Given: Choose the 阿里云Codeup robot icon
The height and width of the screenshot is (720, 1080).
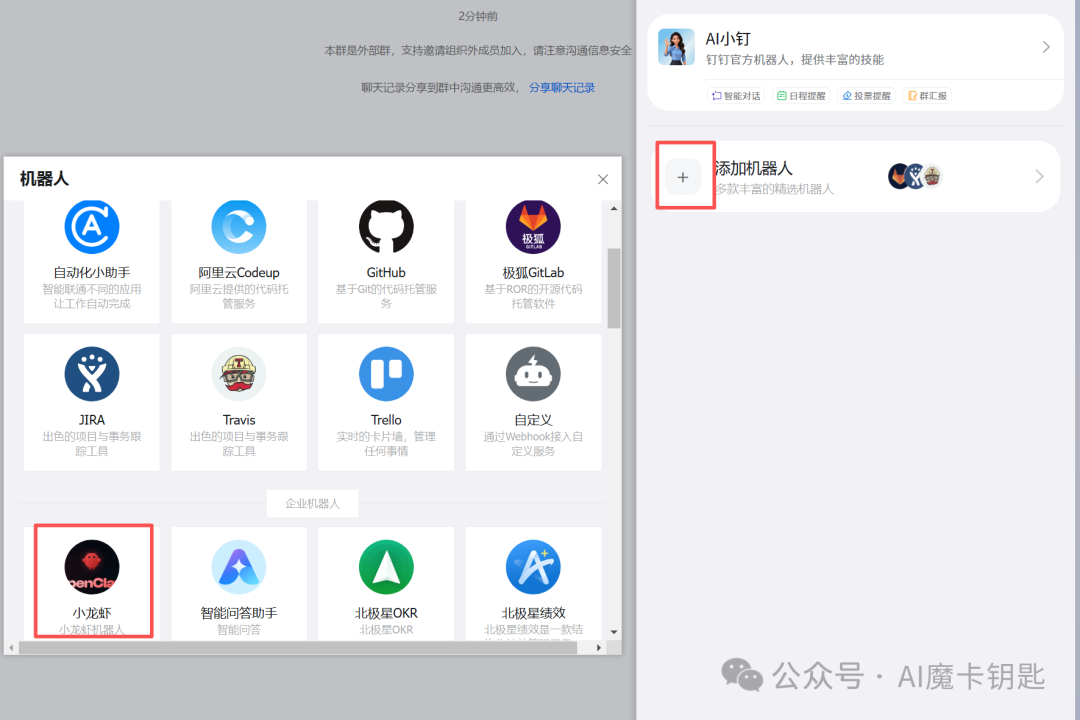Looking at the screenshot, I should (239, 227).
